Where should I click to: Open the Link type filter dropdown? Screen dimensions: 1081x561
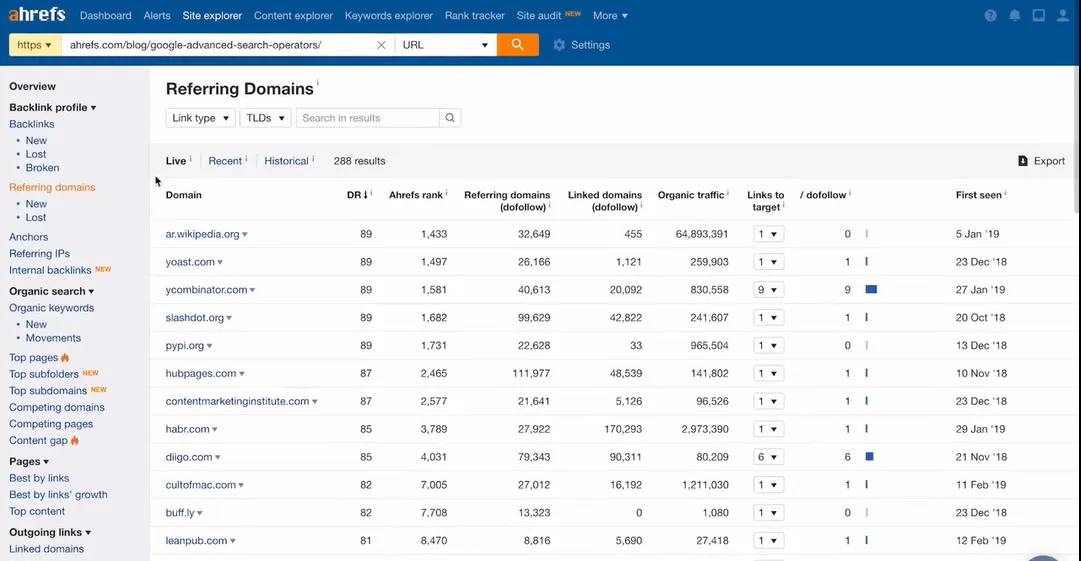click(x=200, y=118)
